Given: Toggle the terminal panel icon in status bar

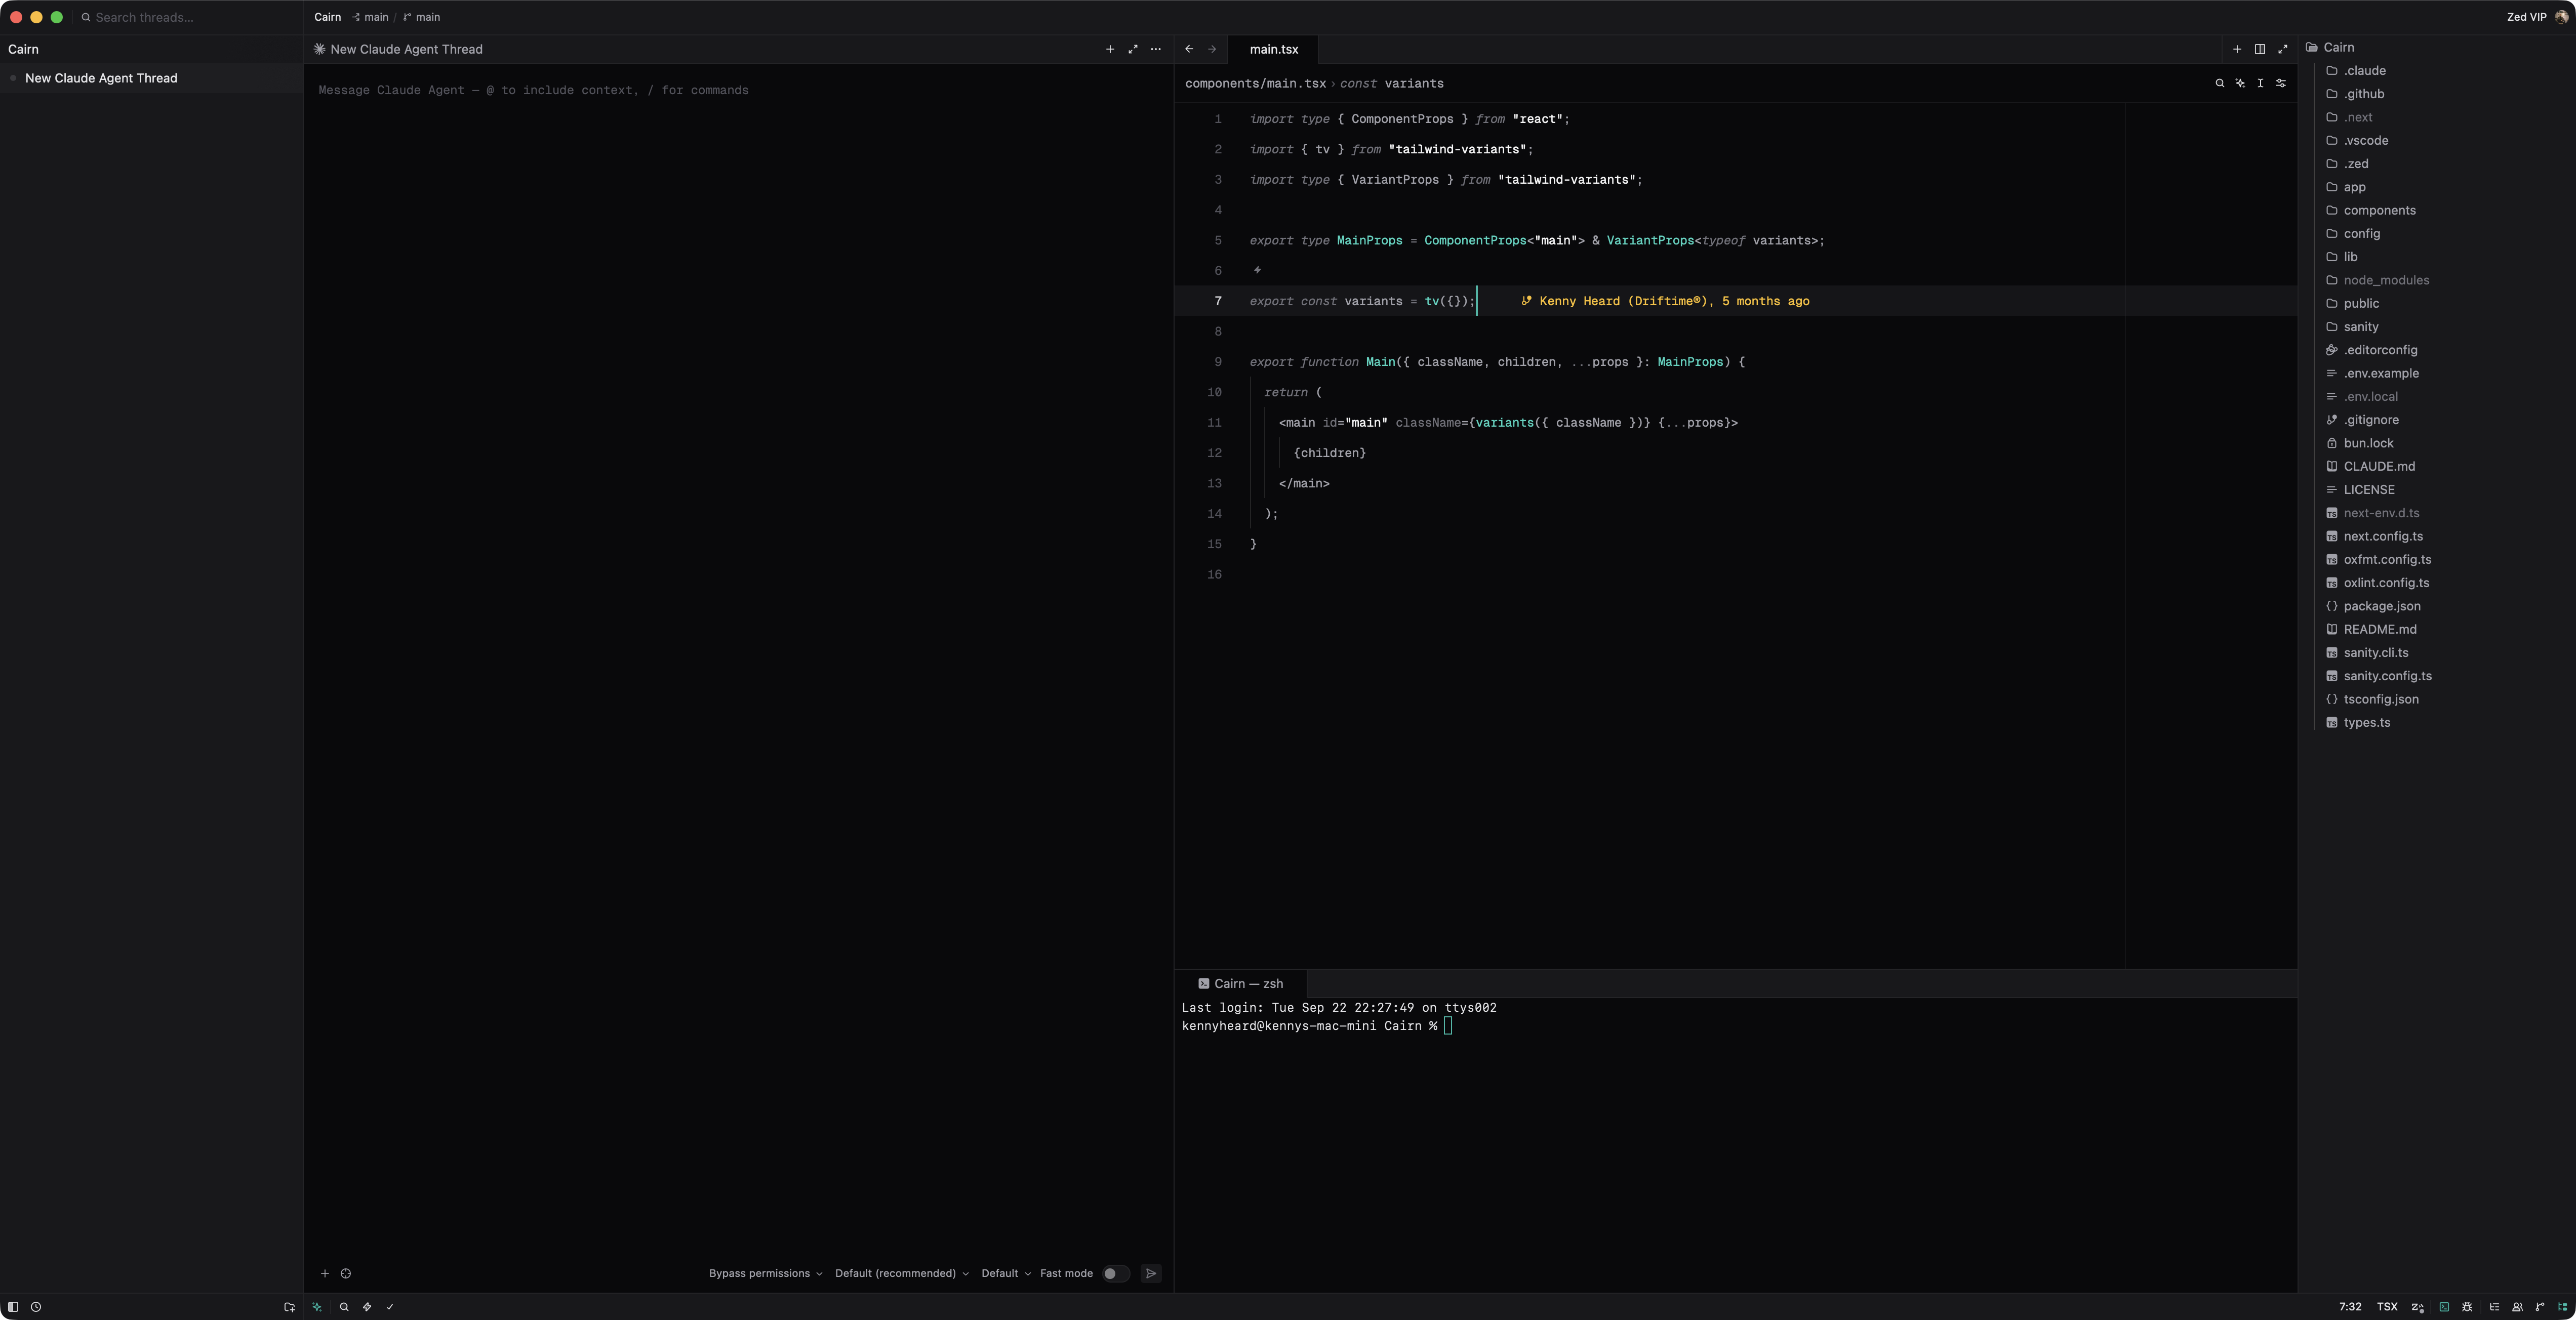Looking at the screenshot, I should click(x=2444, y=1307).
